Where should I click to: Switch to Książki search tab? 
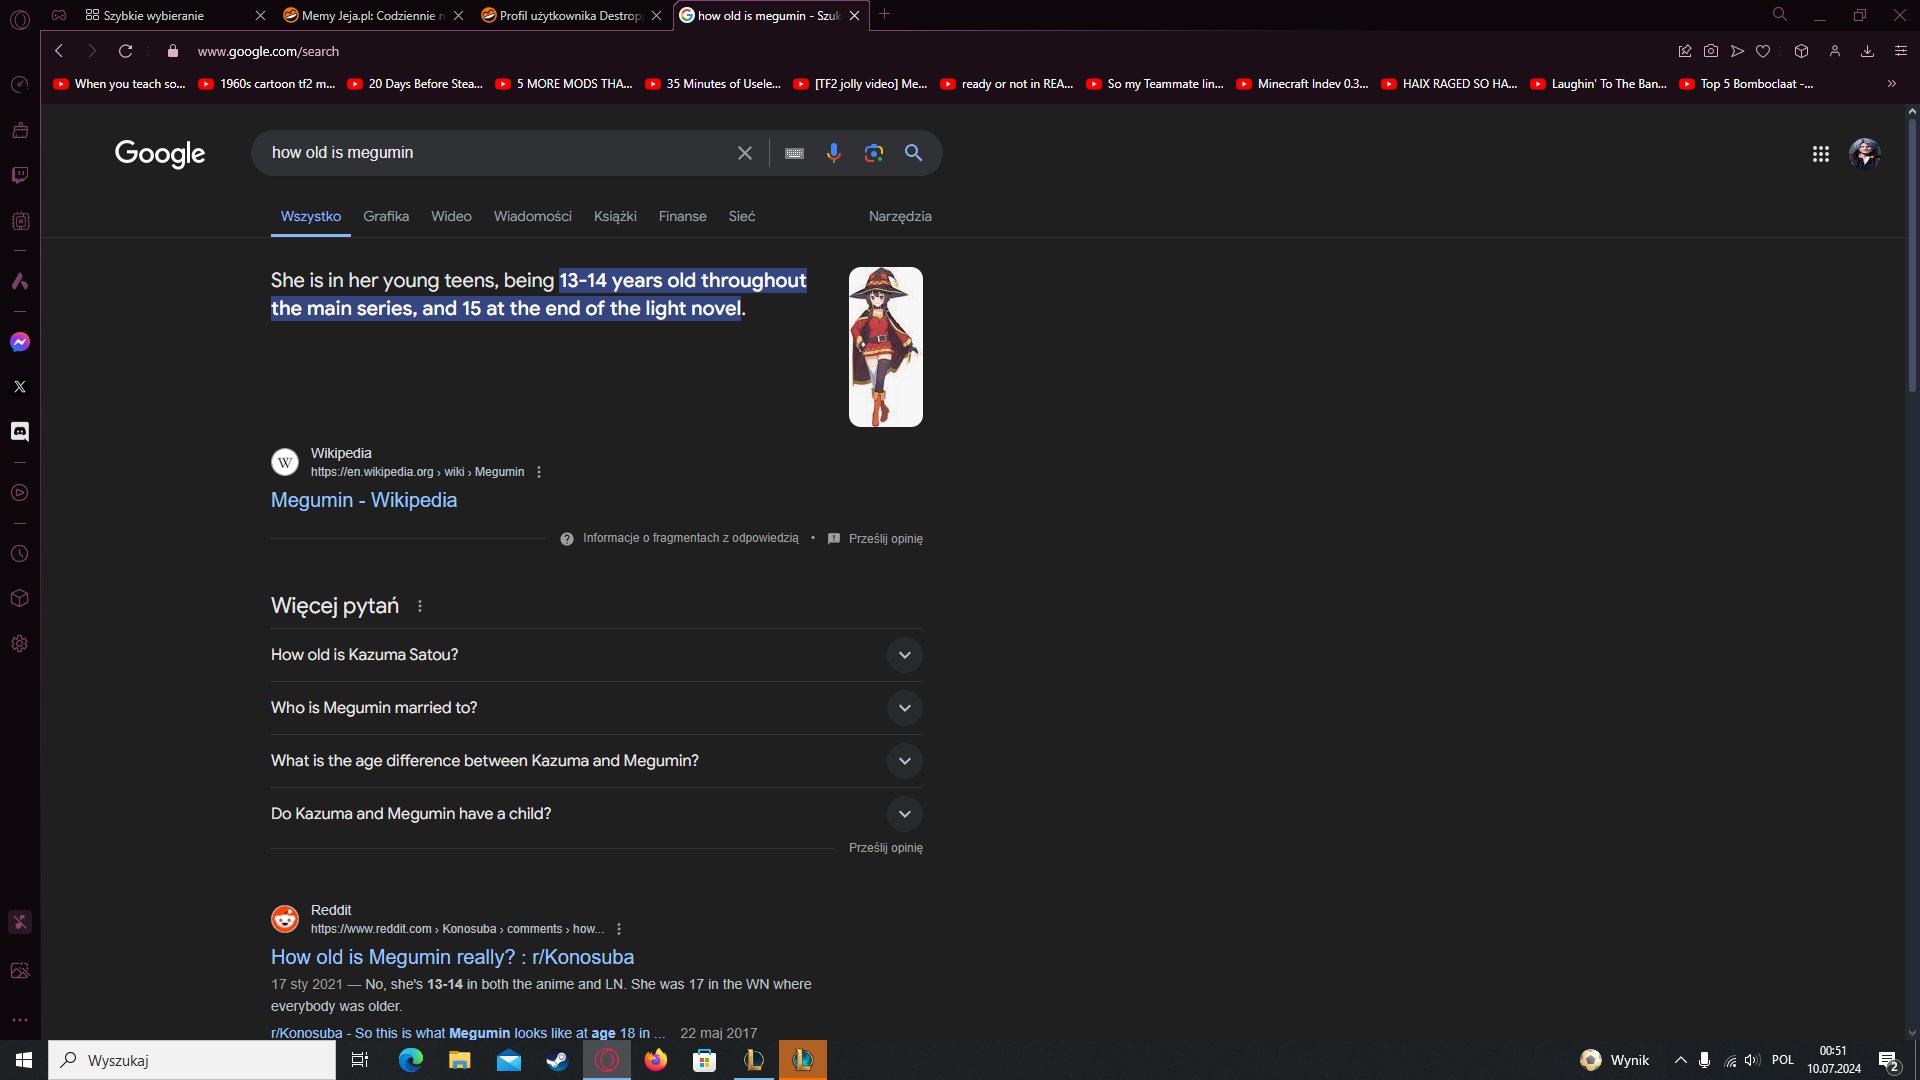click(615, 216)
